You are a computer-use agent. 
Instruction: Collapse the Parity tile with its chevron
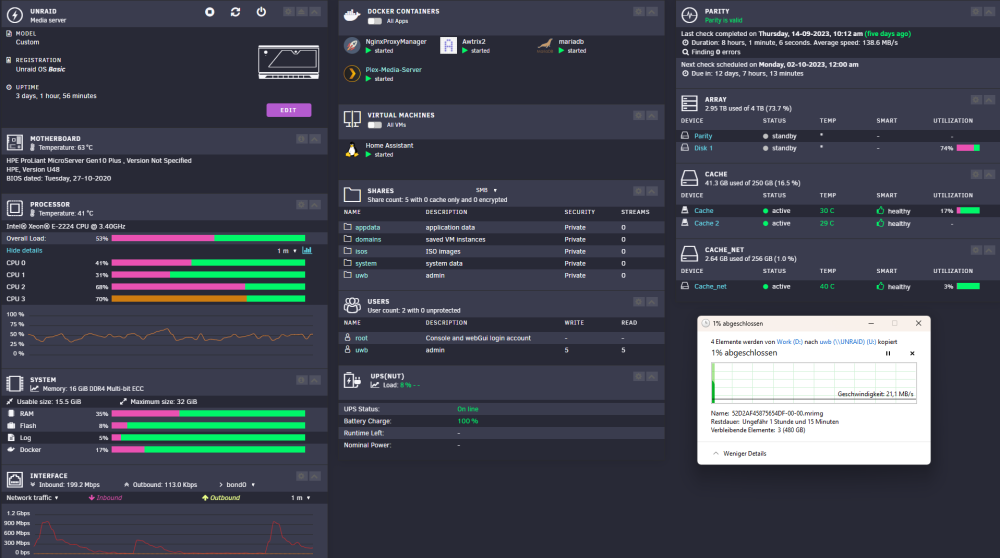[x=989, y=11]
